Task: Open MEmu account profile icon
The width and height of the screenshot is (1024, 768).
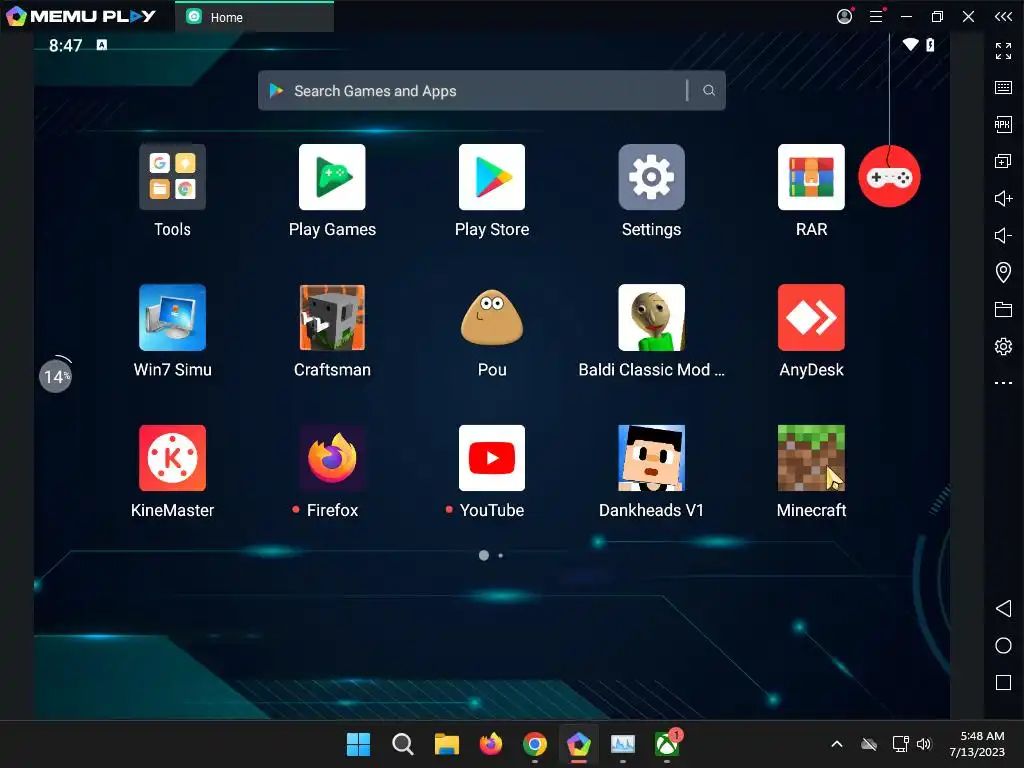Action: [844, 16]
